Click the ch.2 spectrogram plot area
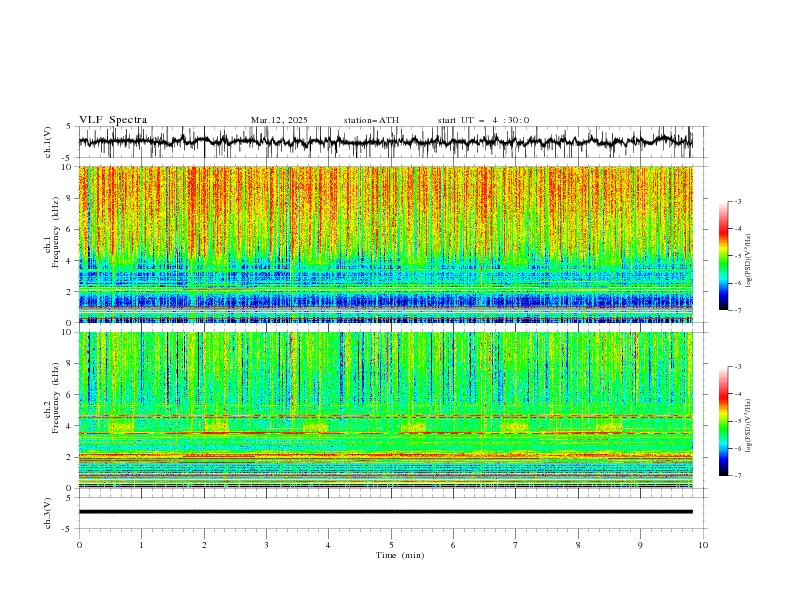Viewport: 792px width, 612px height. pyautogui.click(x=386, y=410)
